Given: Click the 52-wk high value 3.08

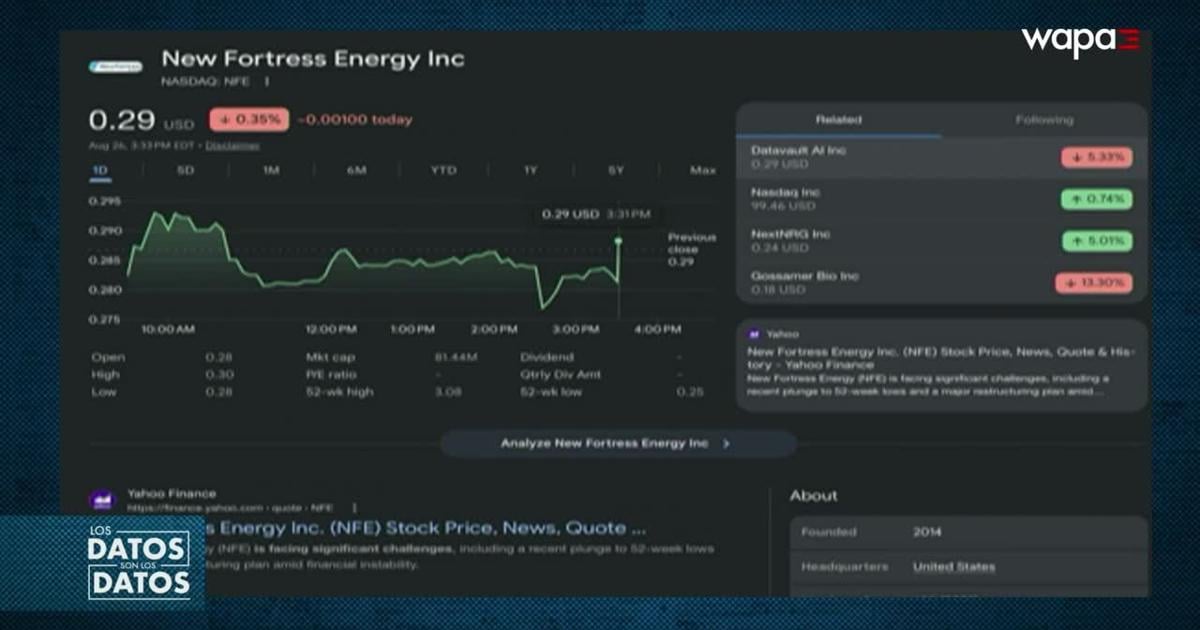Looking at the screenshot, I should 448,392.
